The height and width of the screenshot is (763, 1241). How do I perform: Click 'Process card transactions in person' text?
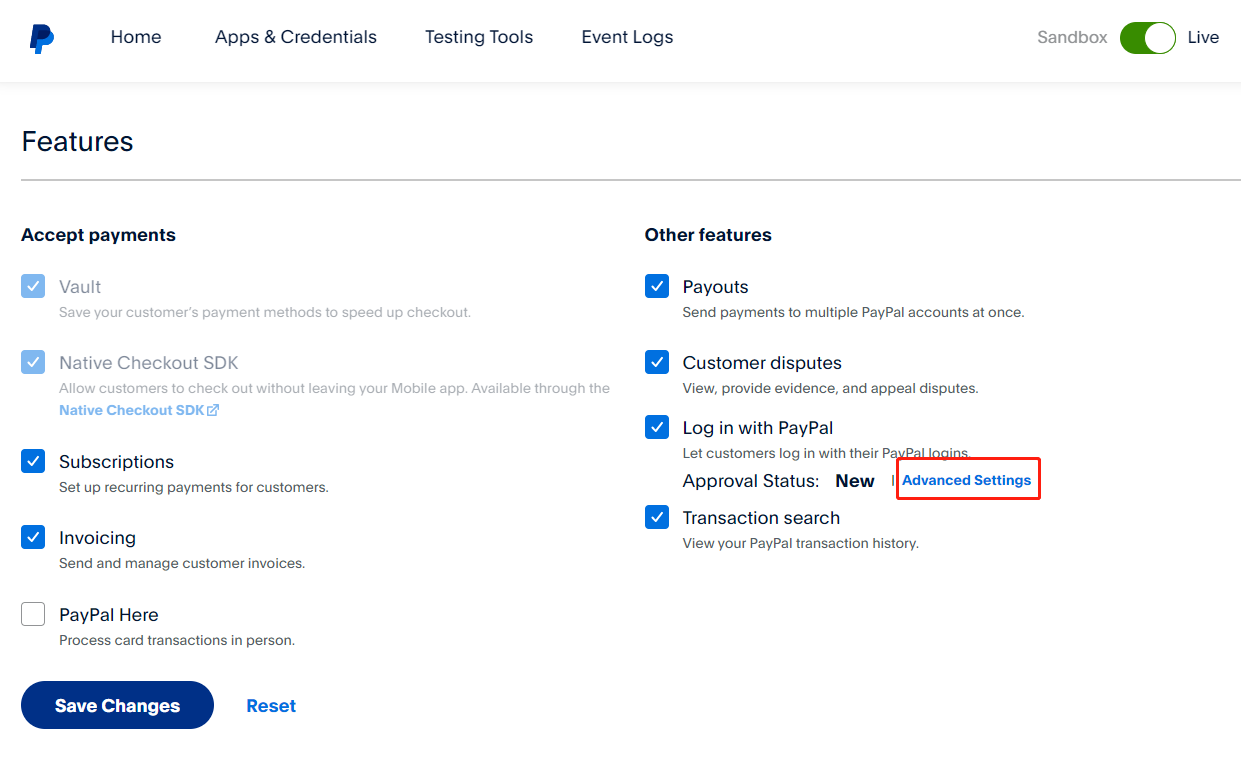(177, 640)
